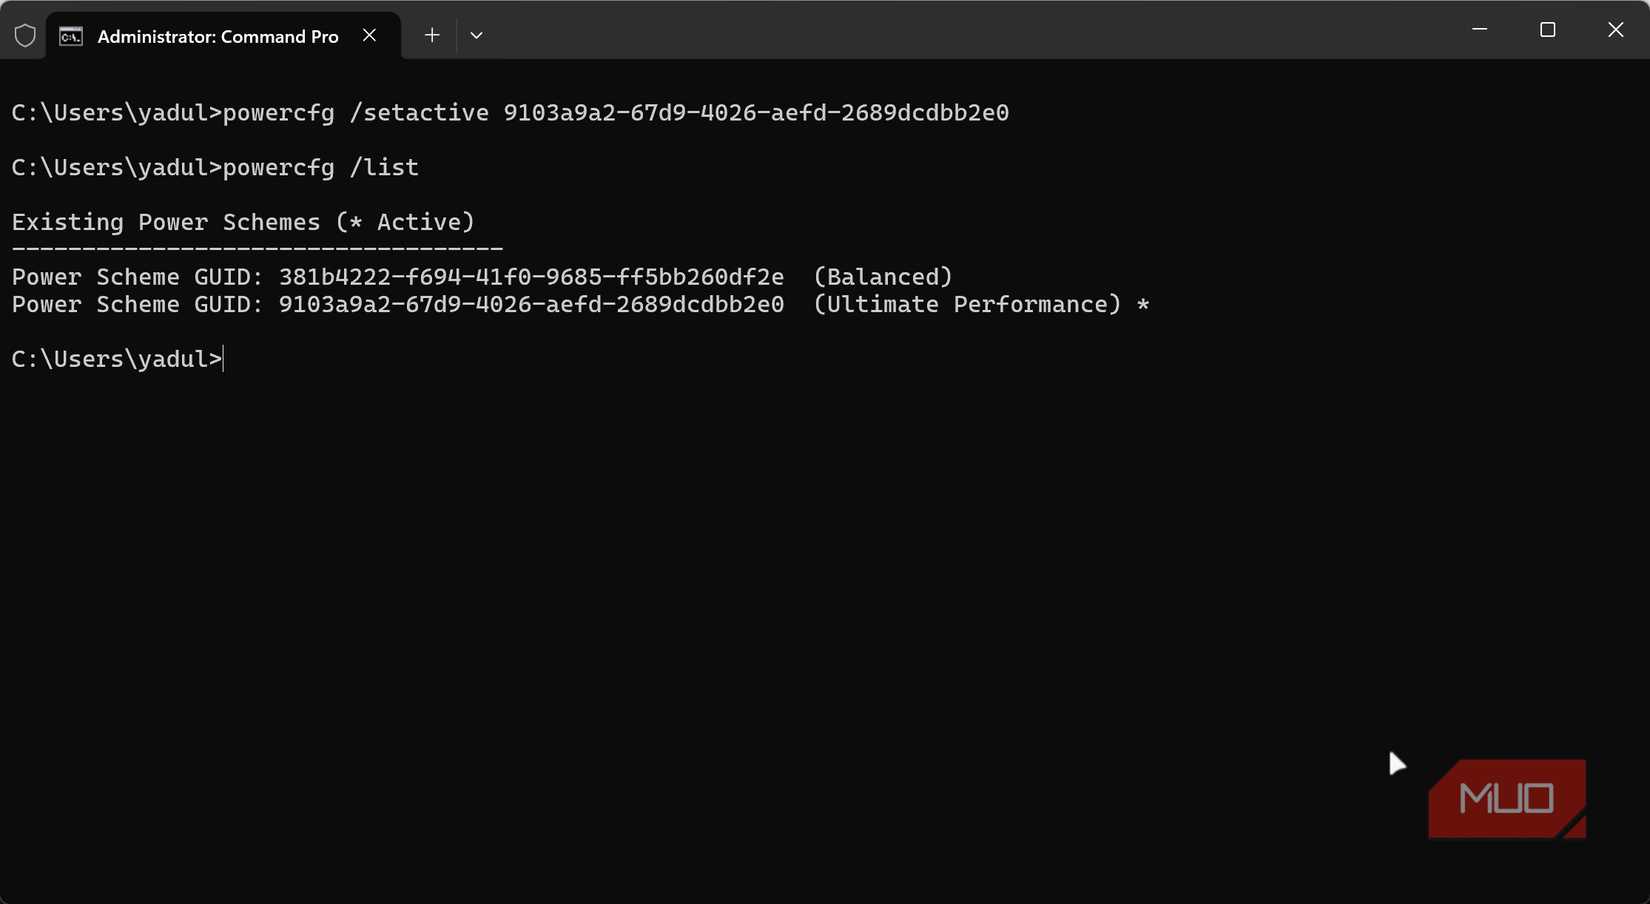Click the mouse pointer graphic near MUO logo

1397,764
